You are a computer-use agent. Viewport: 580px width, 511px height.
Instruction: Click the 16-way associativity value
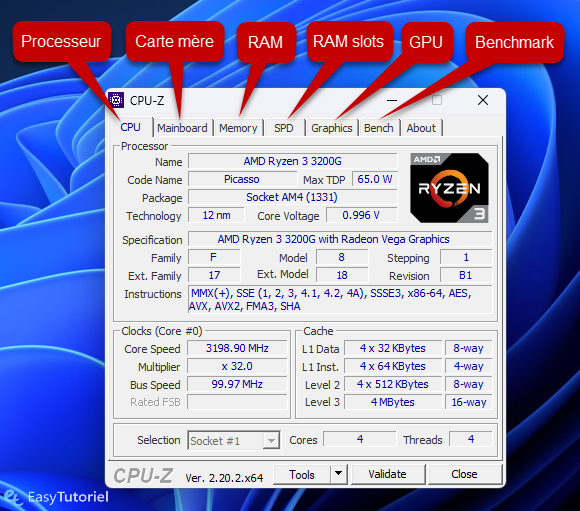[468, 402]
